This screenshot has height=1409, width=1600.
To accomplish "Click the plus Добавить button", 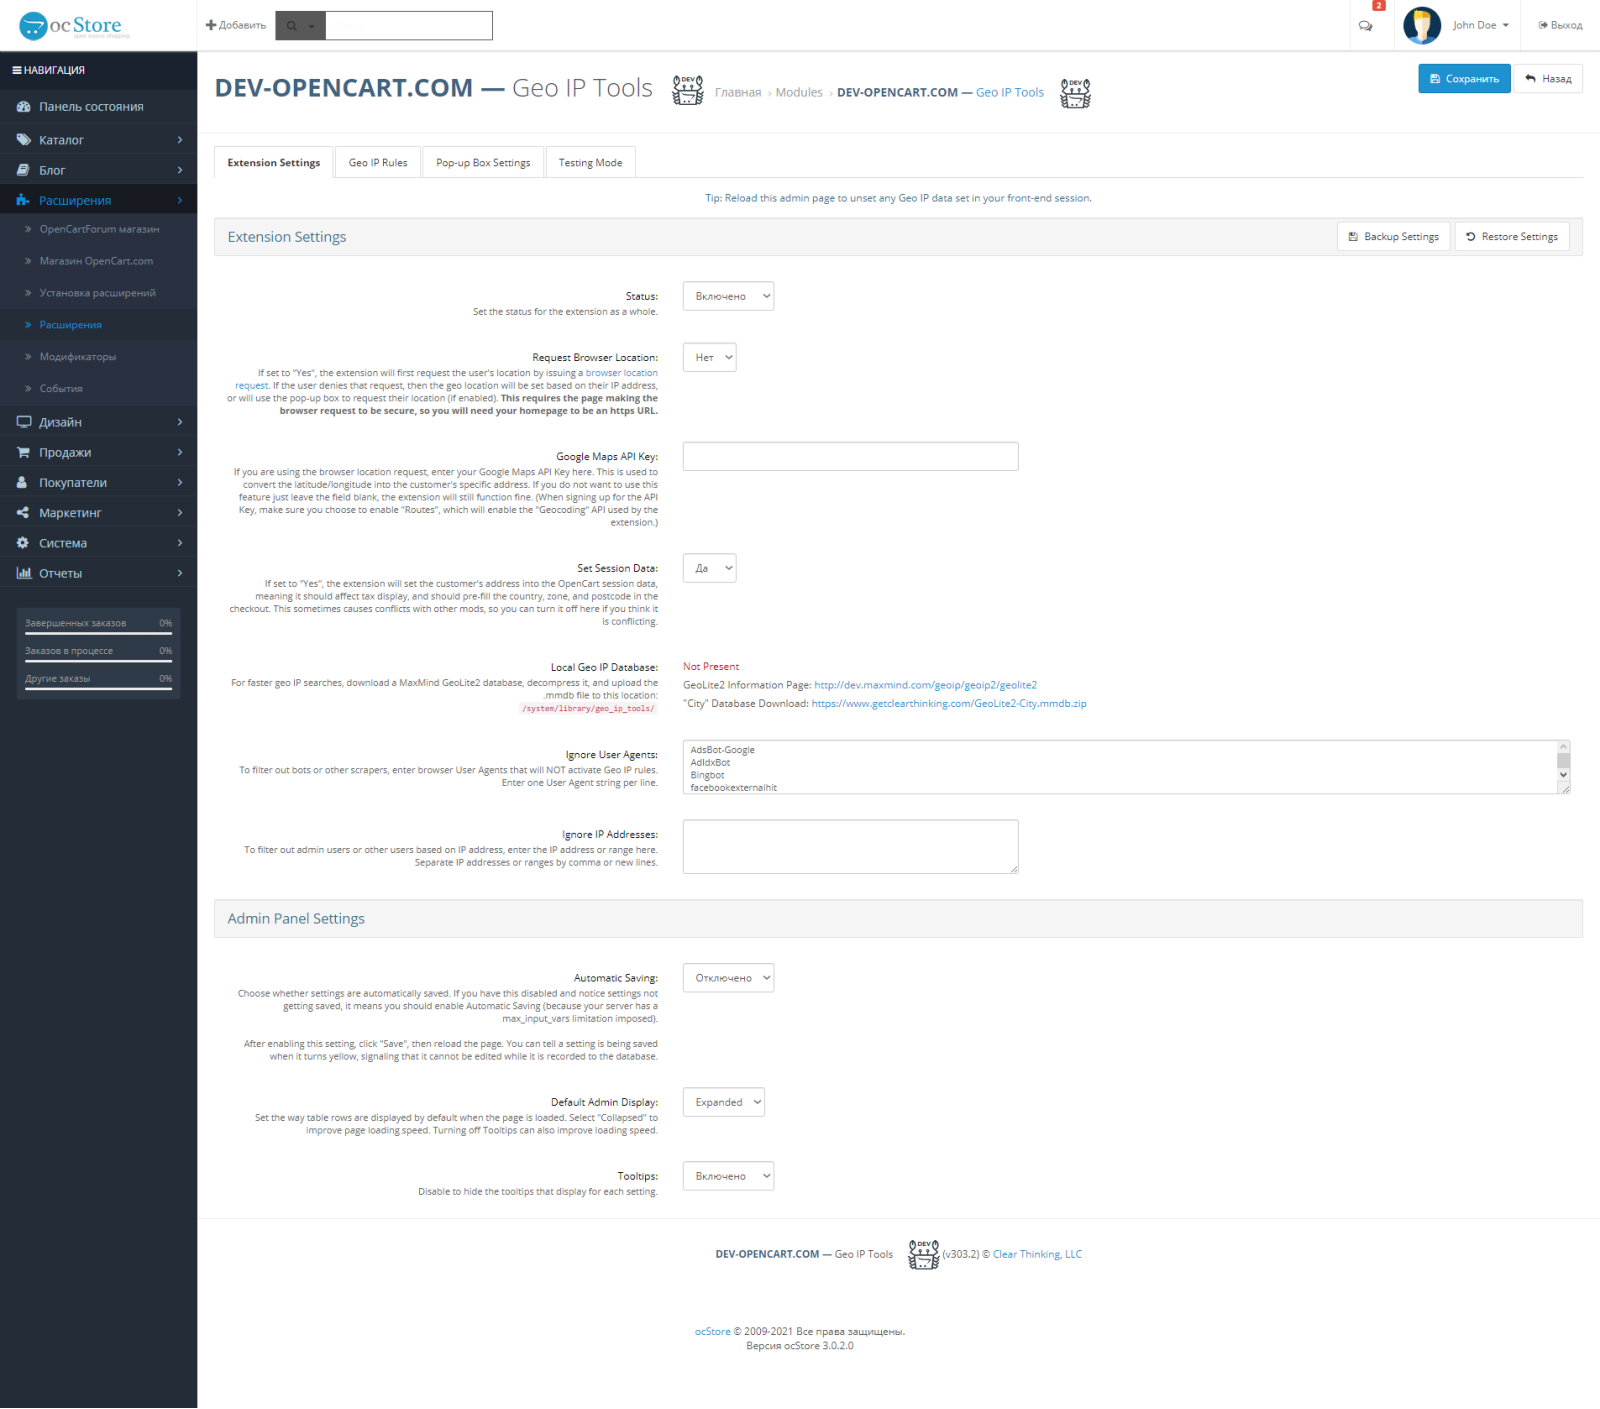I will coord(236,25).
